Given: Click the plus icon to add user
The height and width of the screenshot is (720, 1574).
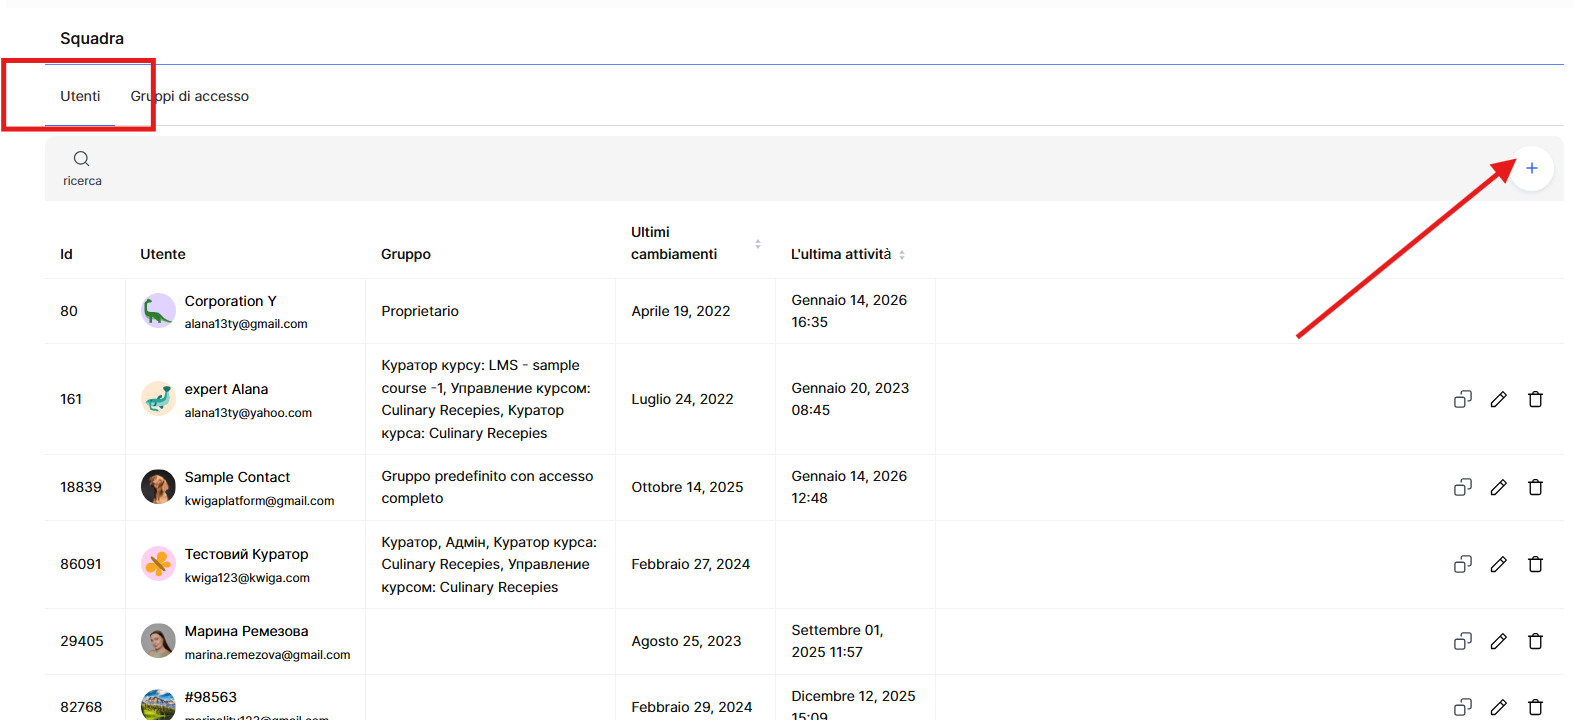Looking at the screenshot, I should pos(1531,168).
